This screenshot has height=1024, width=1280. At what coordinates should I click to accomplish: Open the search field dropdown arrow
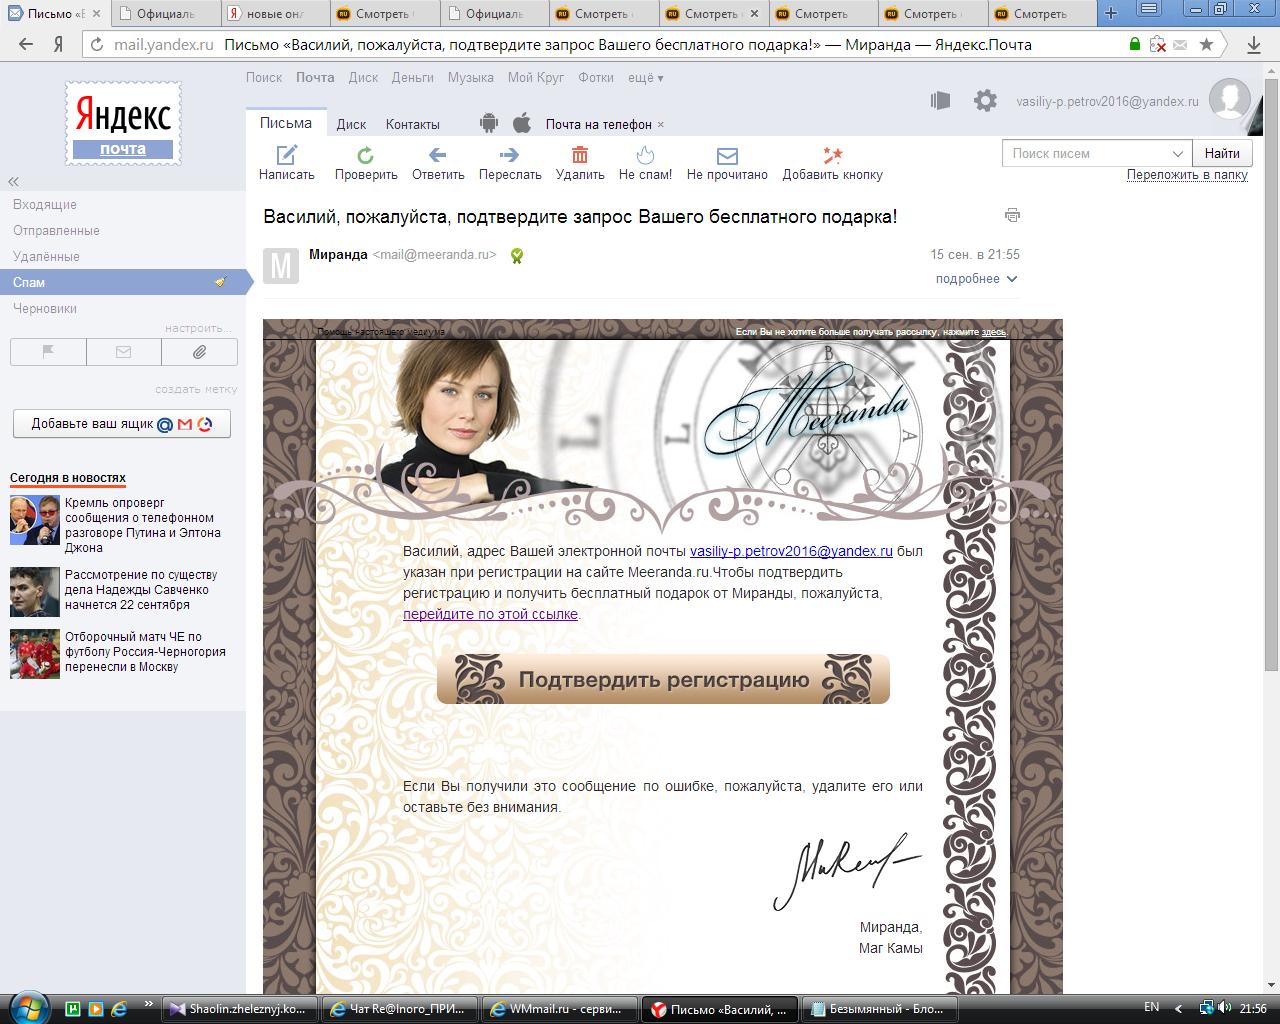[1177, 153]
